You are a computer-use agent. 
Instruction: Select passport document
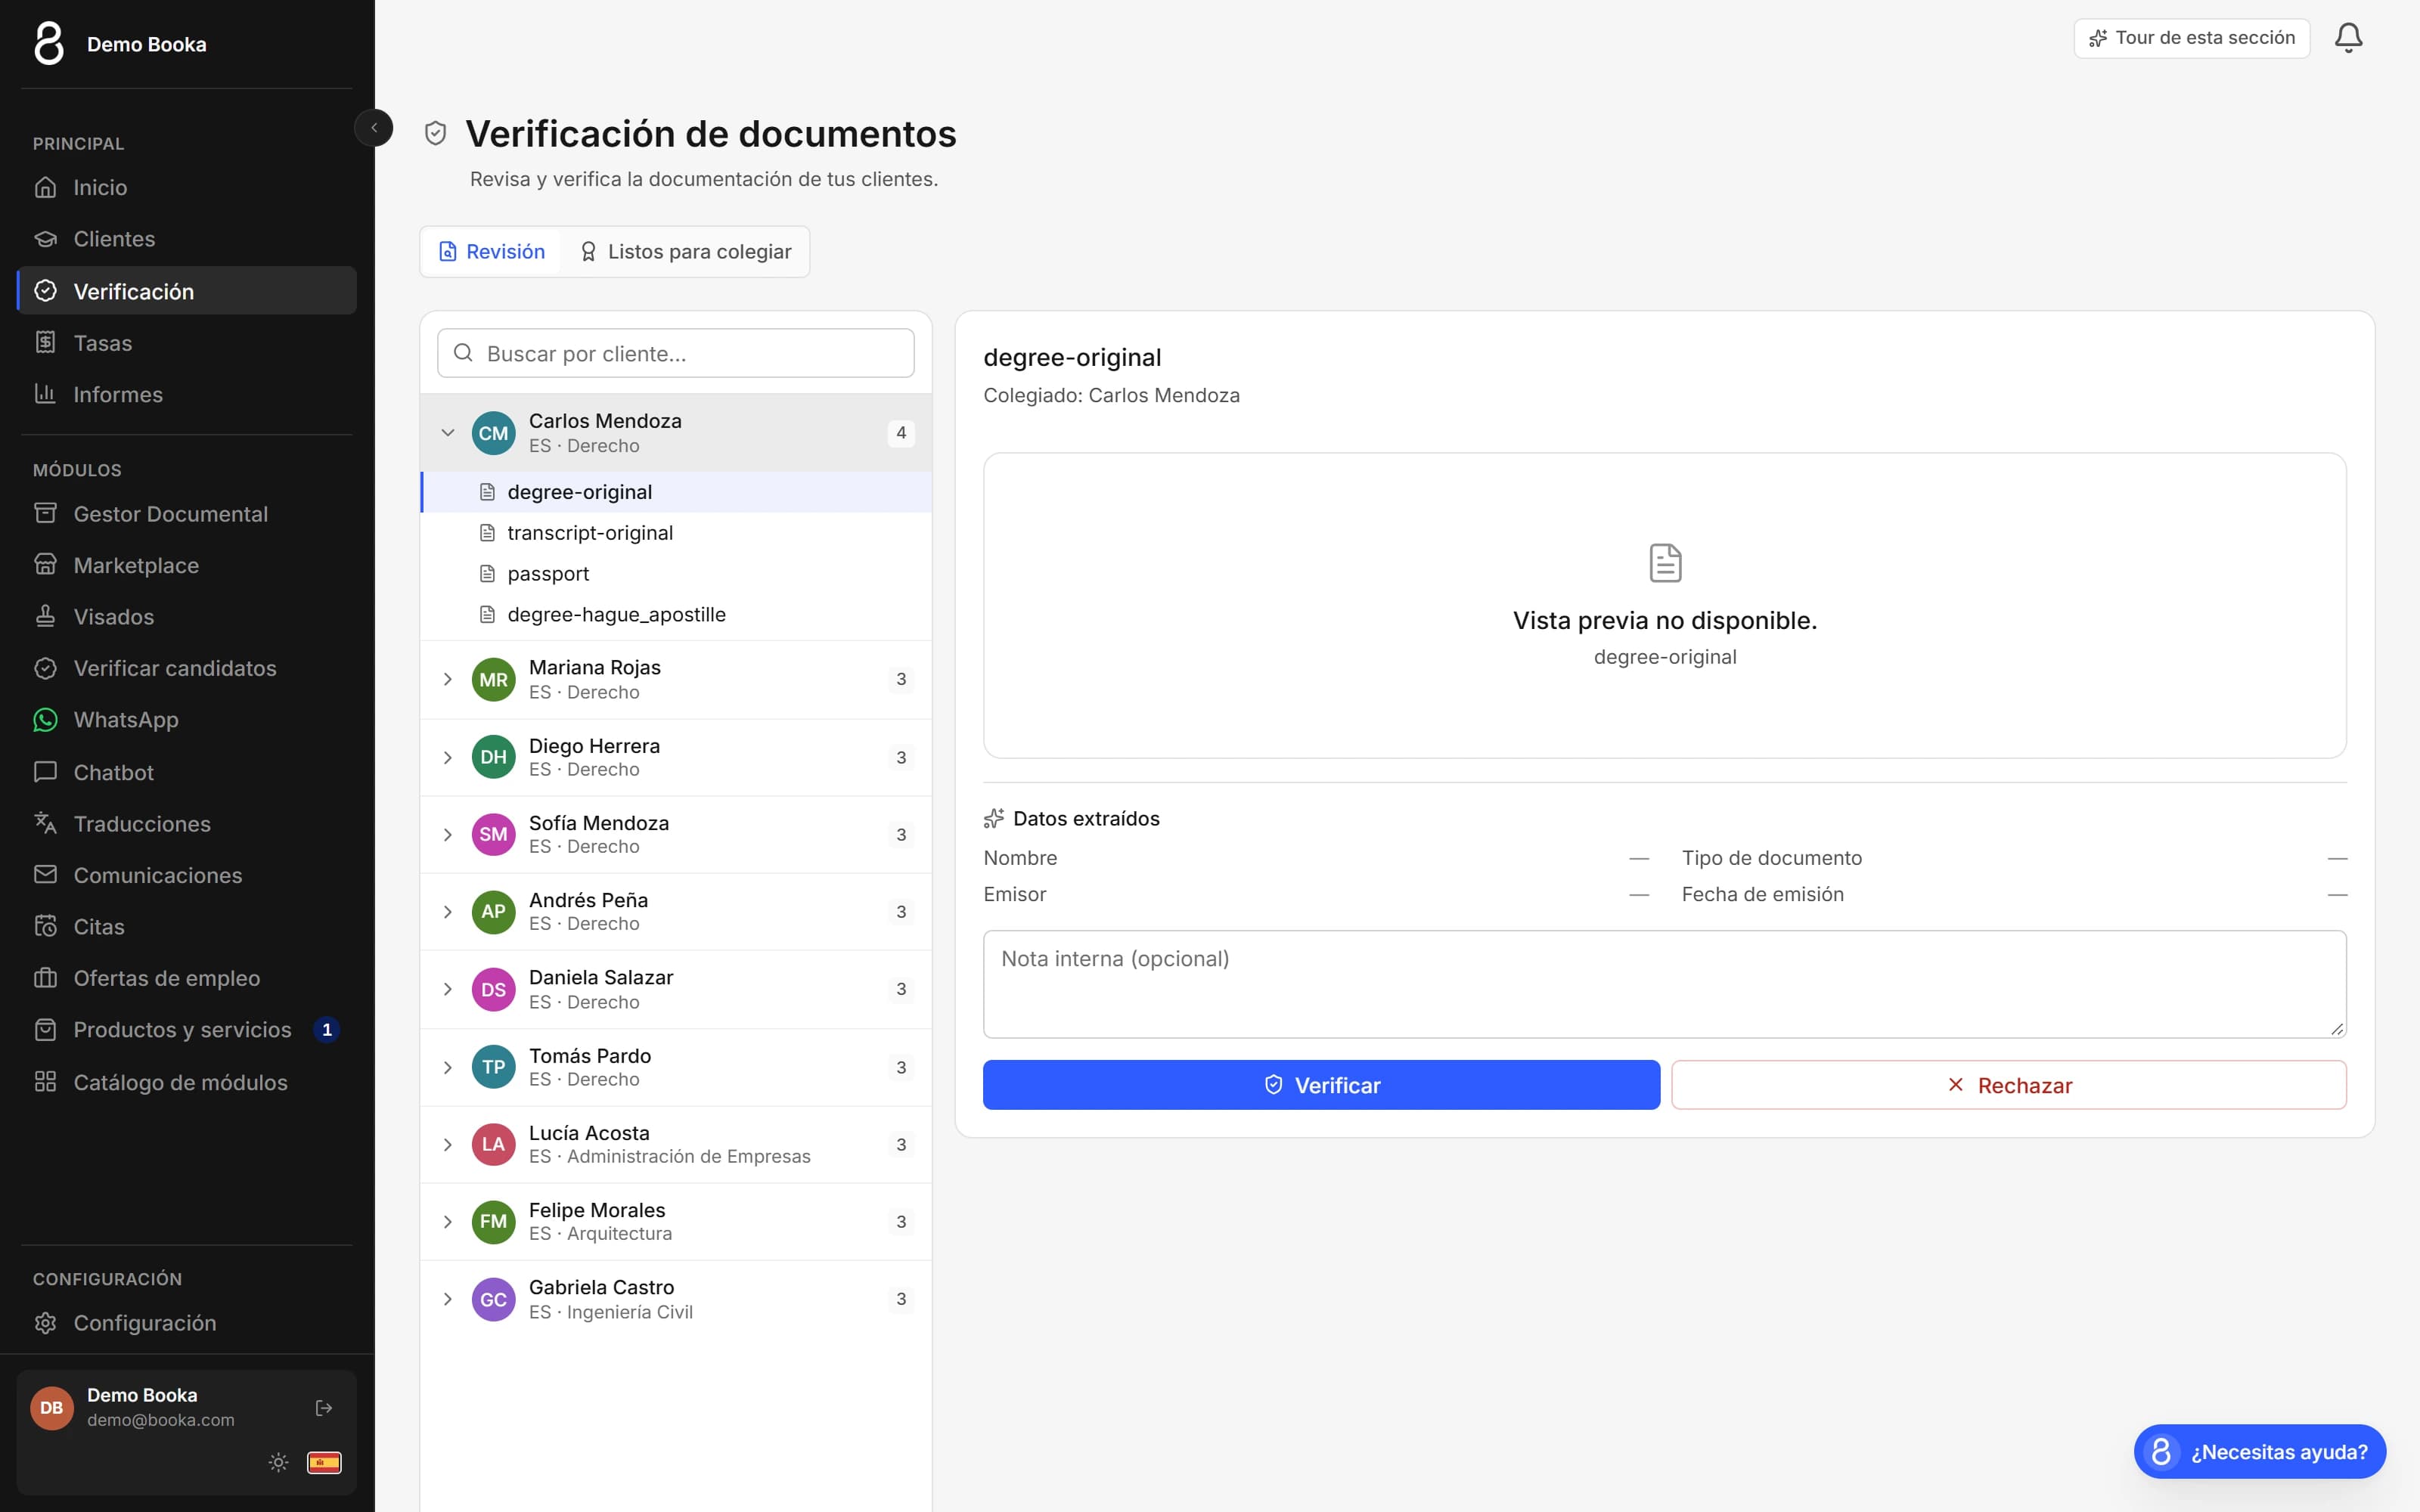pos(676,574)
